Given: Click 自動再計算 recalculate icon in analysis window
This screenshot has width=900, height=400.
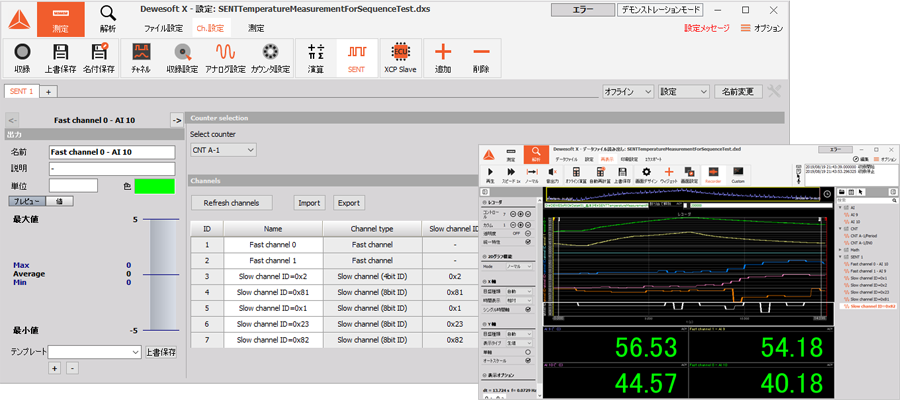Looking at the screenshot, I should (x=600, y=174).
